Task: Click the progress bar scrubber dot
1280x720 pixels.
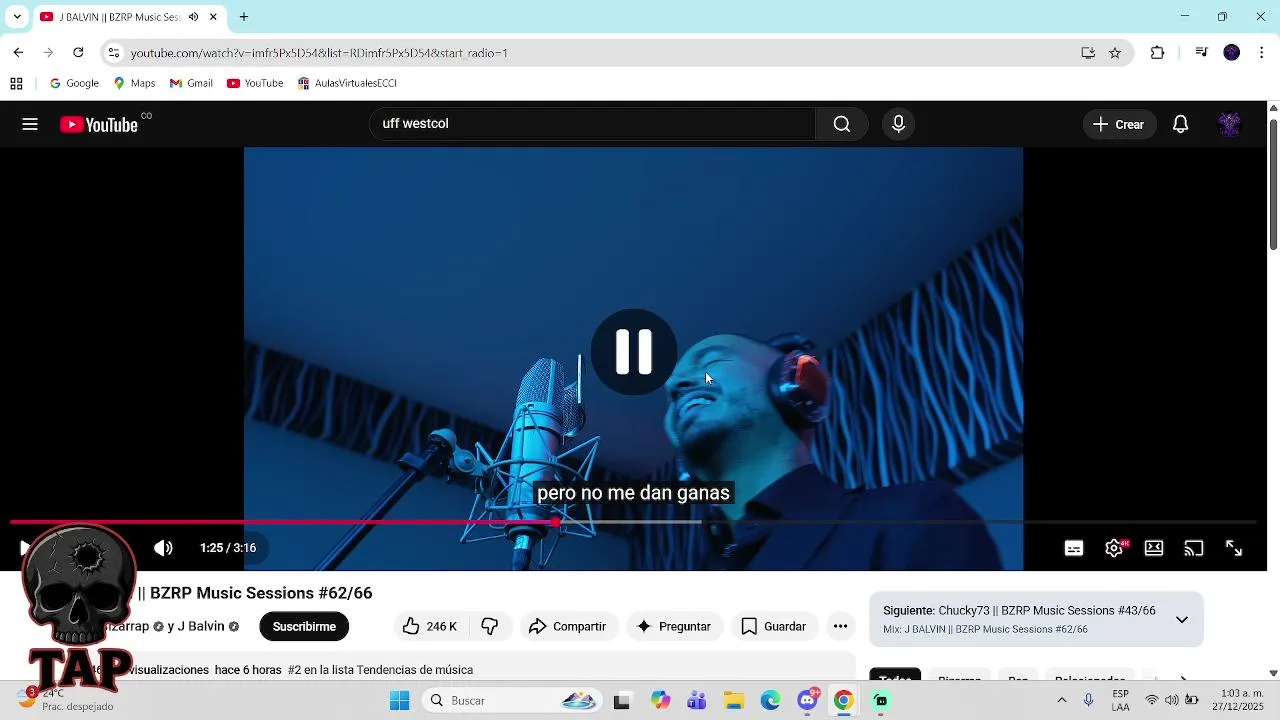Action: pos(556,522)
